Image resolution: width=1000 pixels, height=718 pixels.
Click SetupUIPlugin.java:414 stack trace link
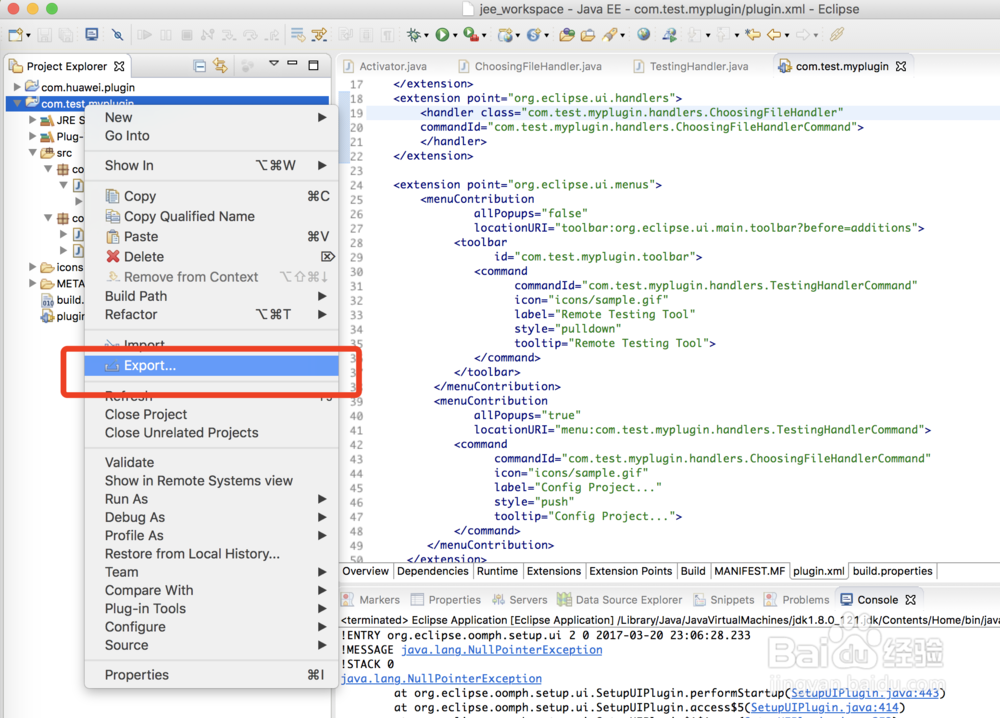pyautogui.click(x=825, y=708)
